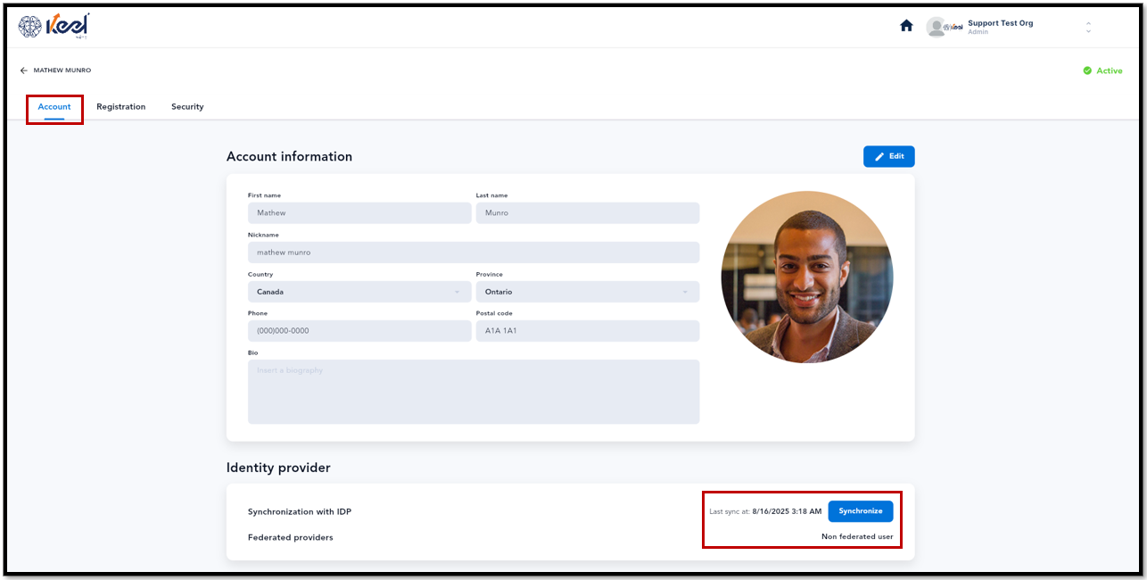The image size is (1147, 580).
Task: Click the Bio text area
Action: coord(473,392)
